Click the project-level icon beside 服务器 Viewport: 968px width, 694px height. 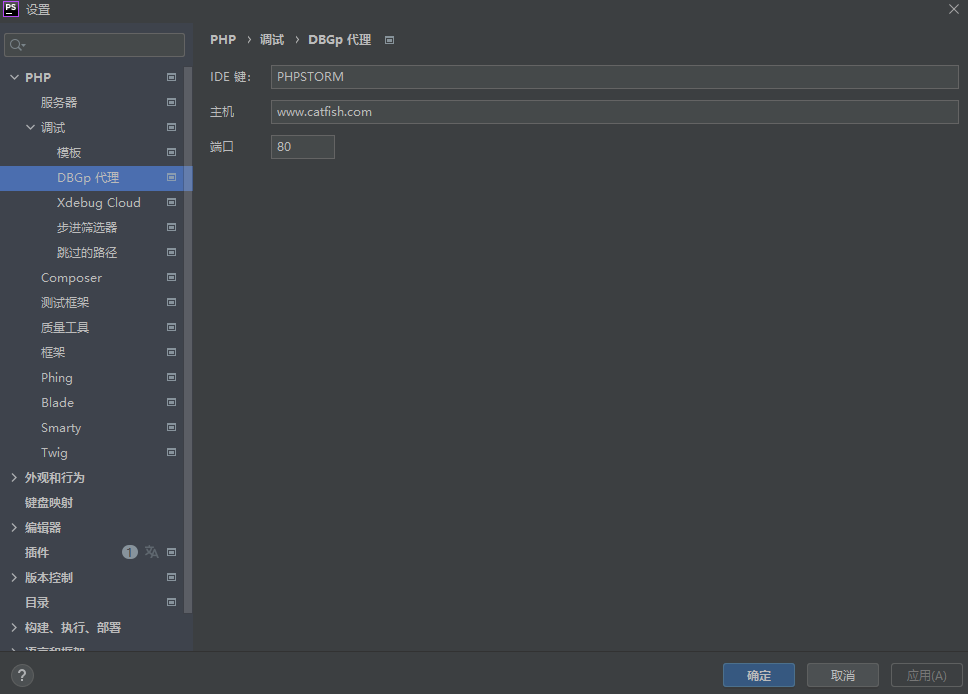tap(172, 102)
